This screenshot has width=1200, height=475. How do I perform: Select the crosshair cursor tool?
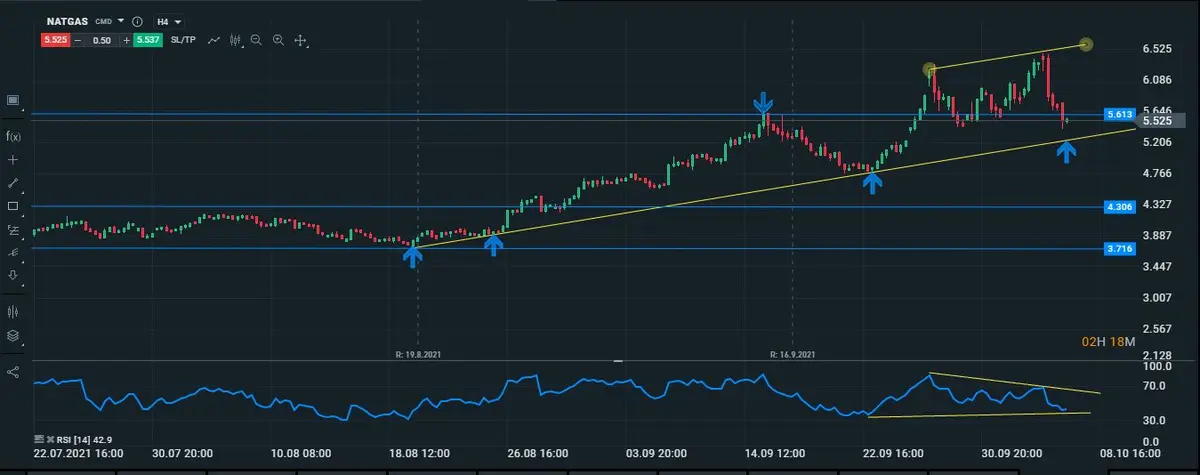point(14,160)
